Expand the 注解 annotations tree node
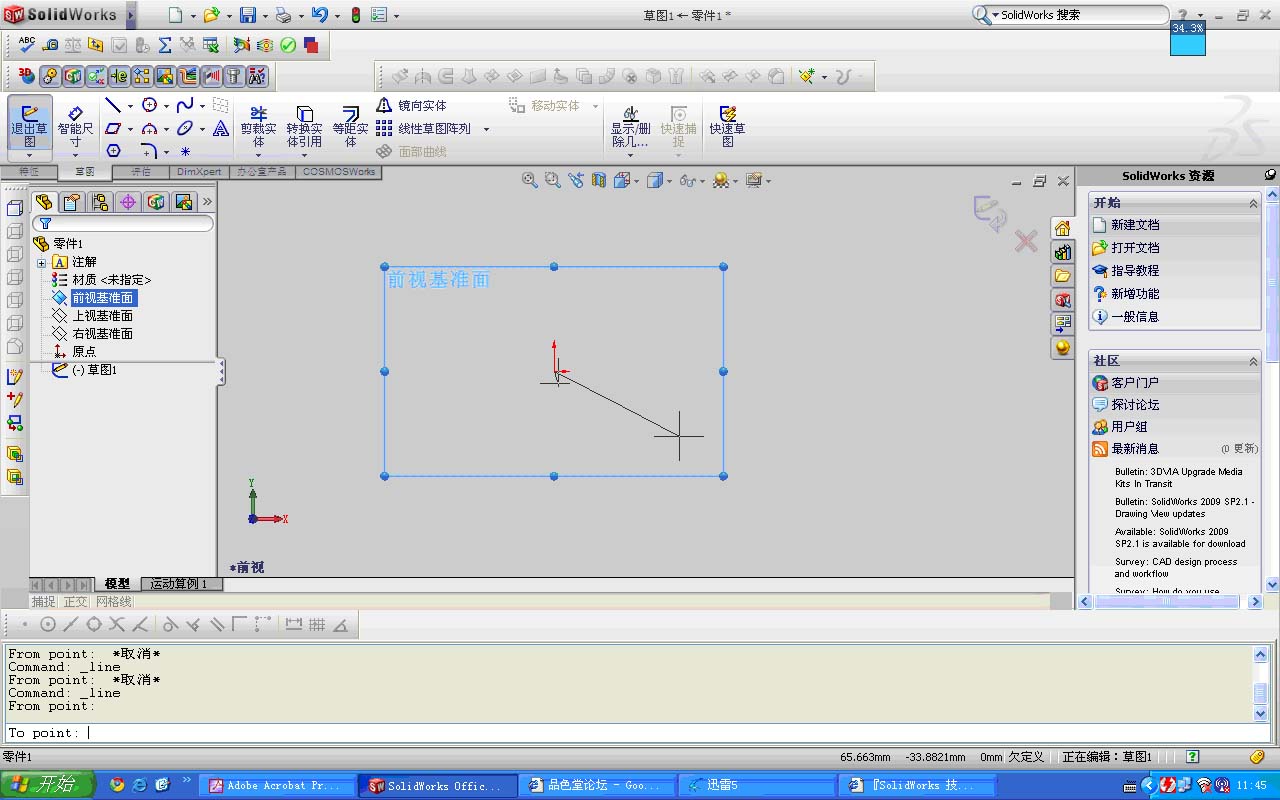This screenshot has height=800, width=1280. pos(41,263)
